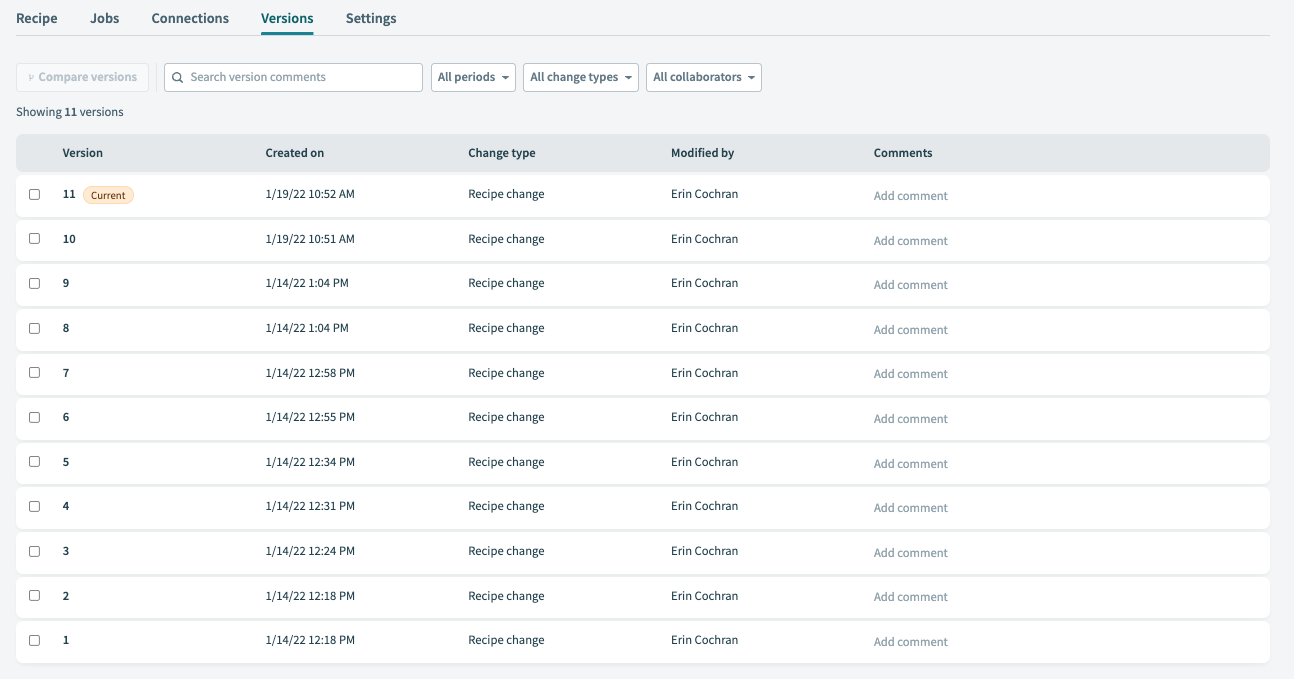Check the box next to version 7
Viewport: 1294px width, 679px height.
click(35, 372)
